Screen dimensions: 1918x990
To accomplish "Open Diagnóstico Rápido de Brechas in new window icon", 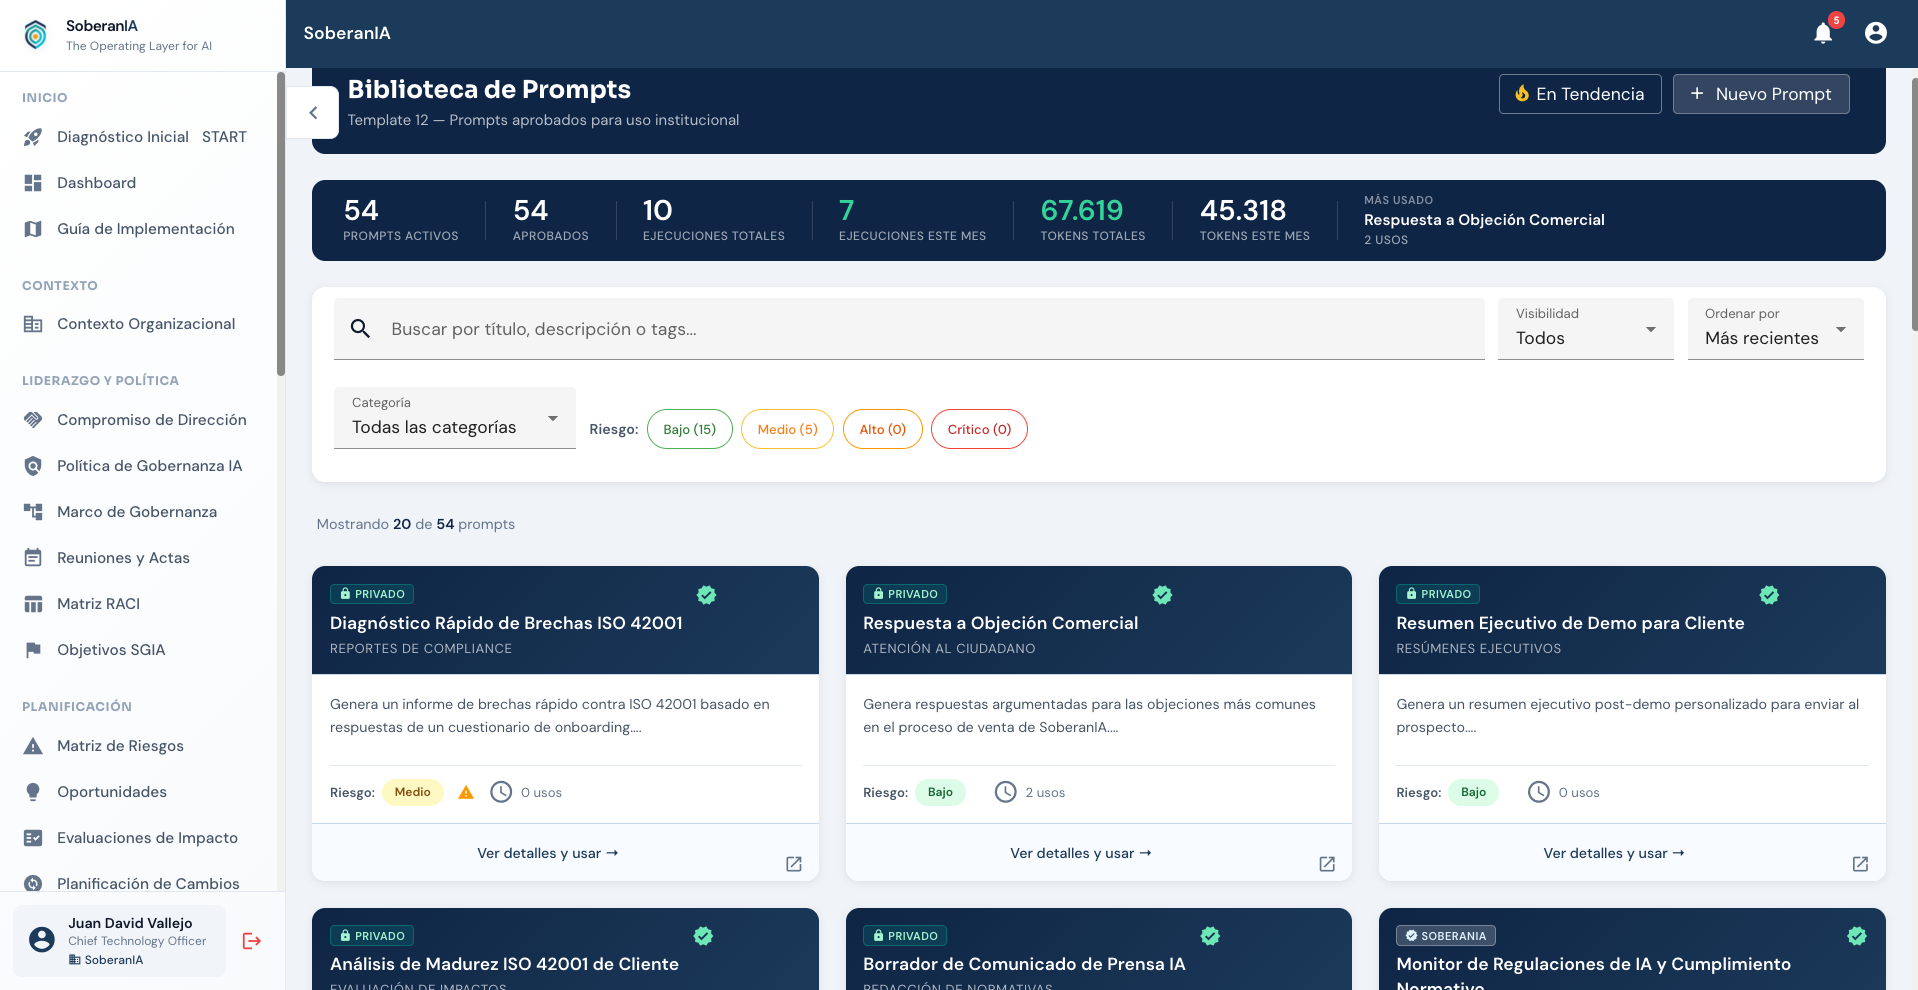I will coord(794,864).
